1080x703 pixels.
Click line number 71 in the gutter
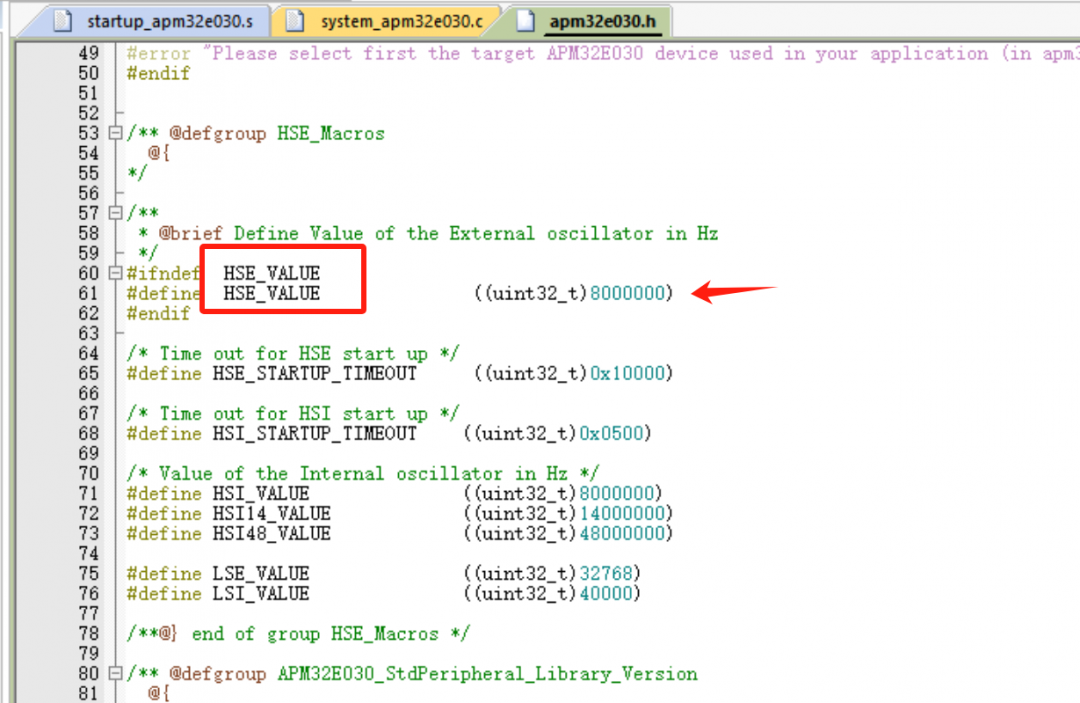coord(88,494)
